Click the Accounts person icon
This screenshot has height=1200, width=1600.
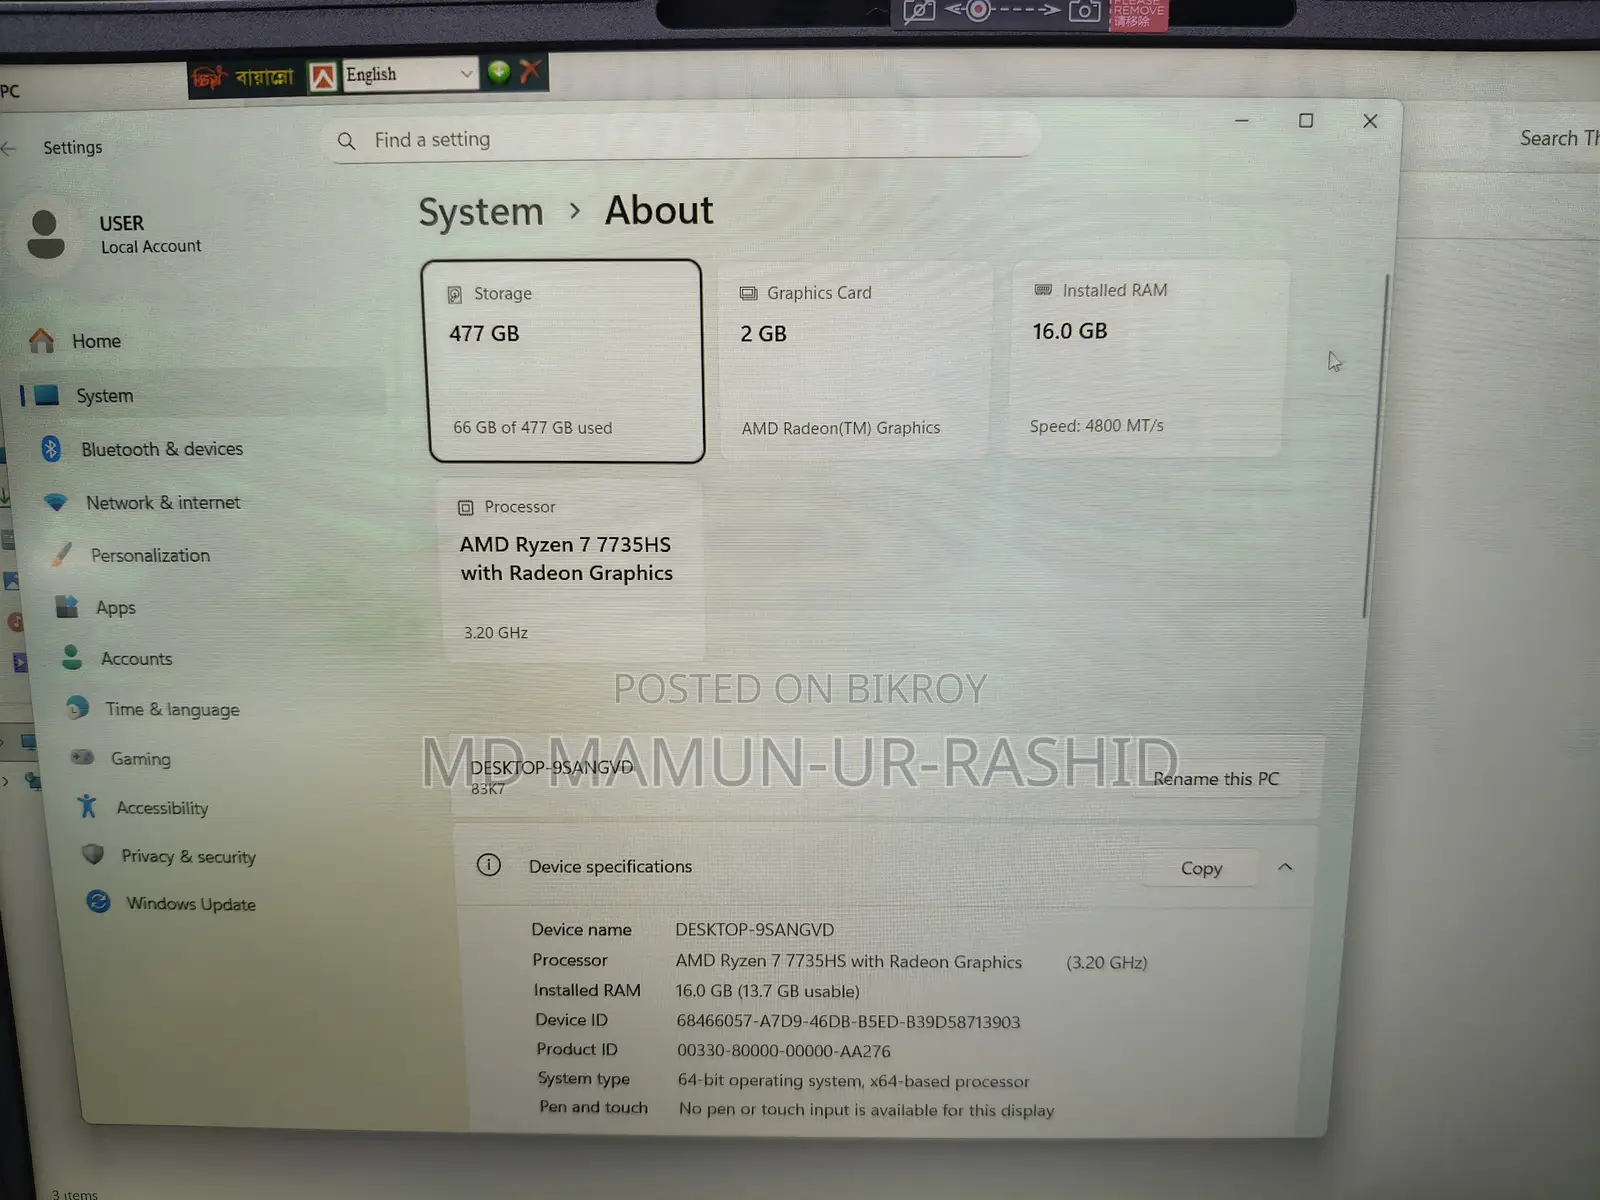tap(72, 657)
